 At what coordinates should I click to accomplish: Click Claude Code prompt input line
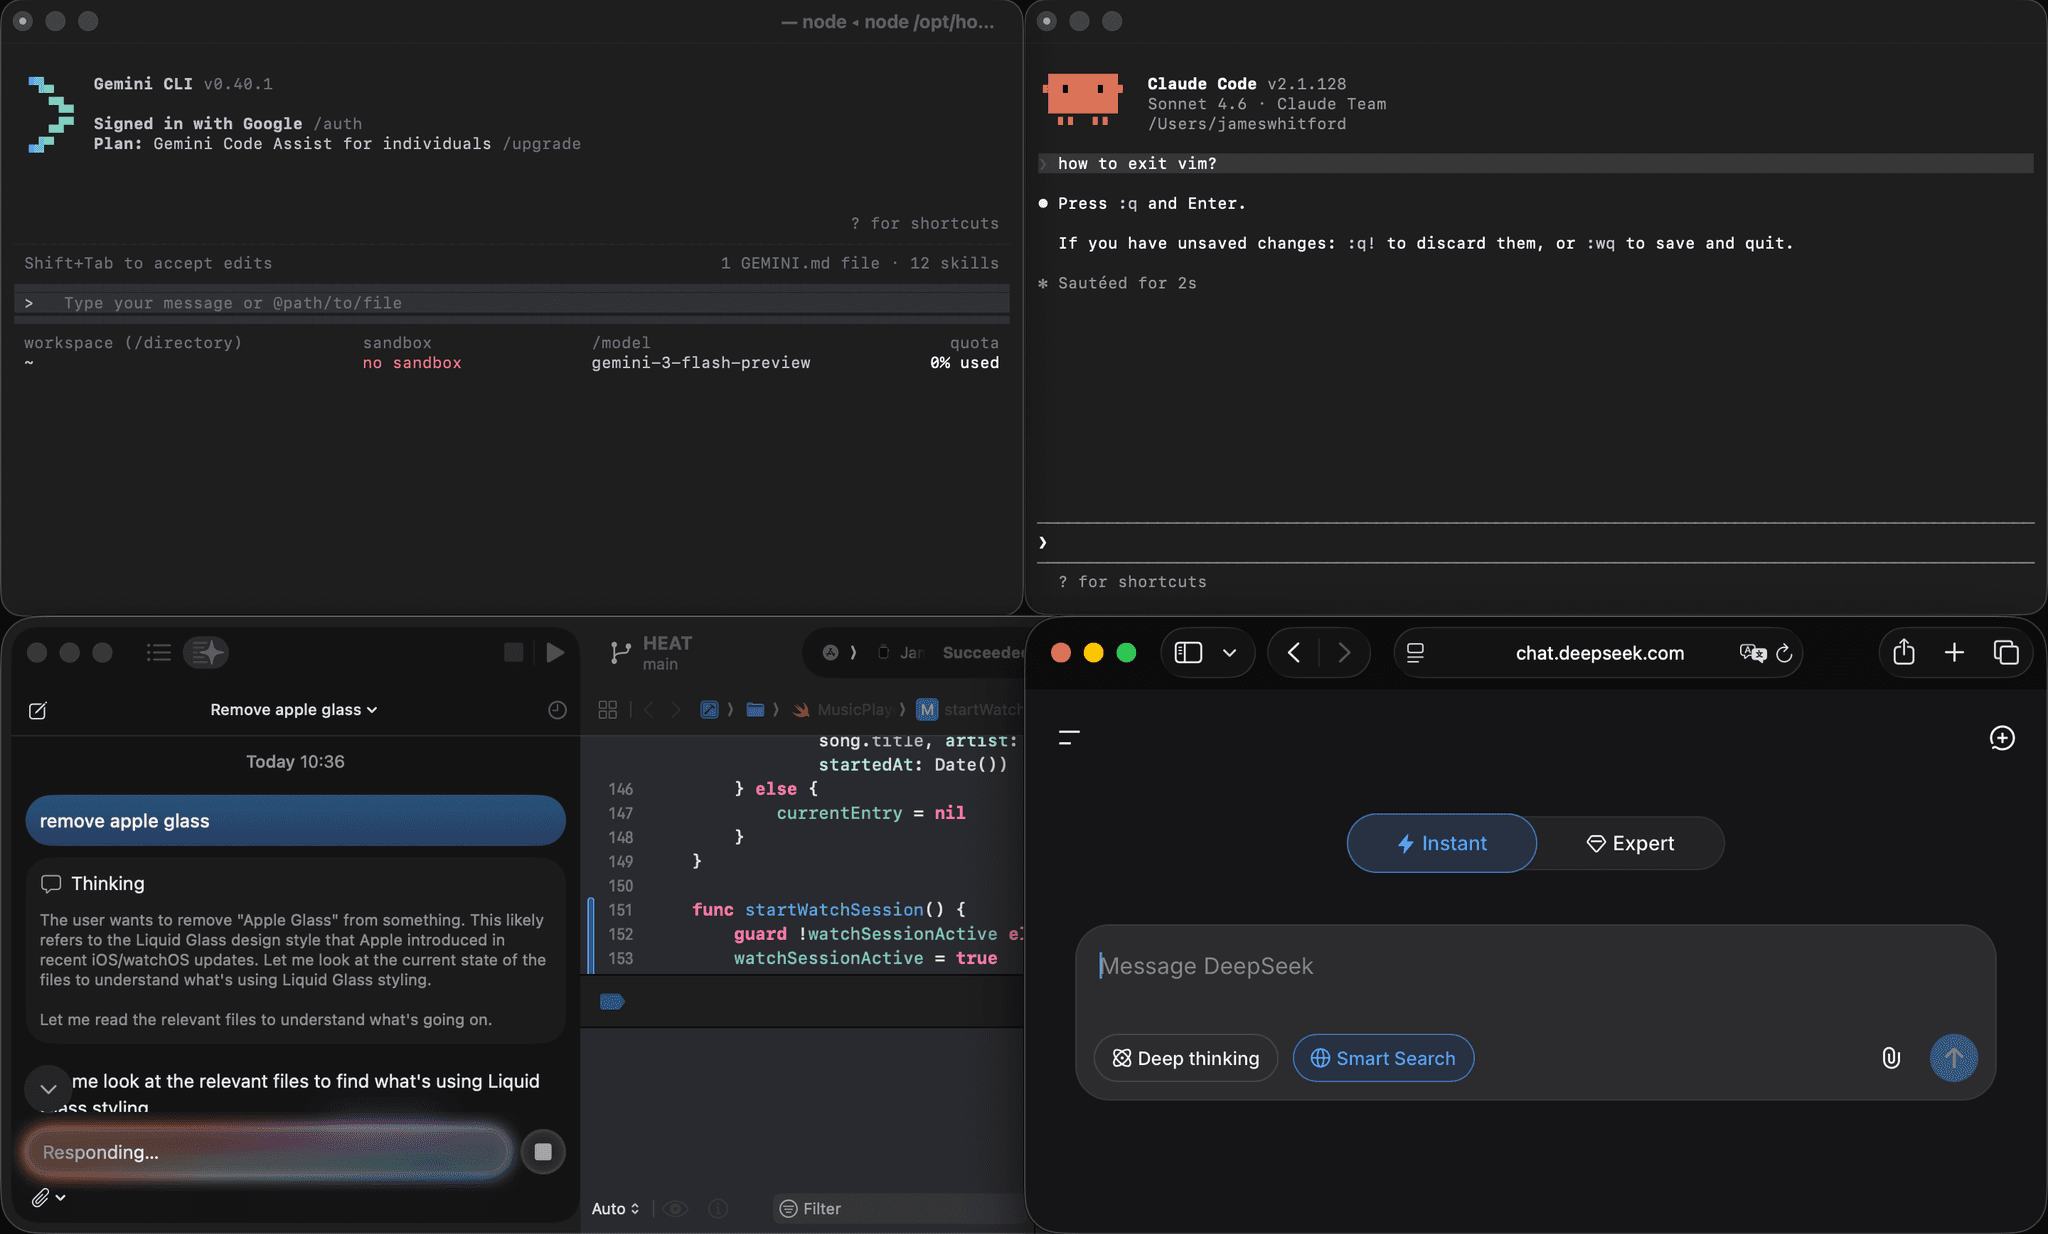[x=1536, y=542]
